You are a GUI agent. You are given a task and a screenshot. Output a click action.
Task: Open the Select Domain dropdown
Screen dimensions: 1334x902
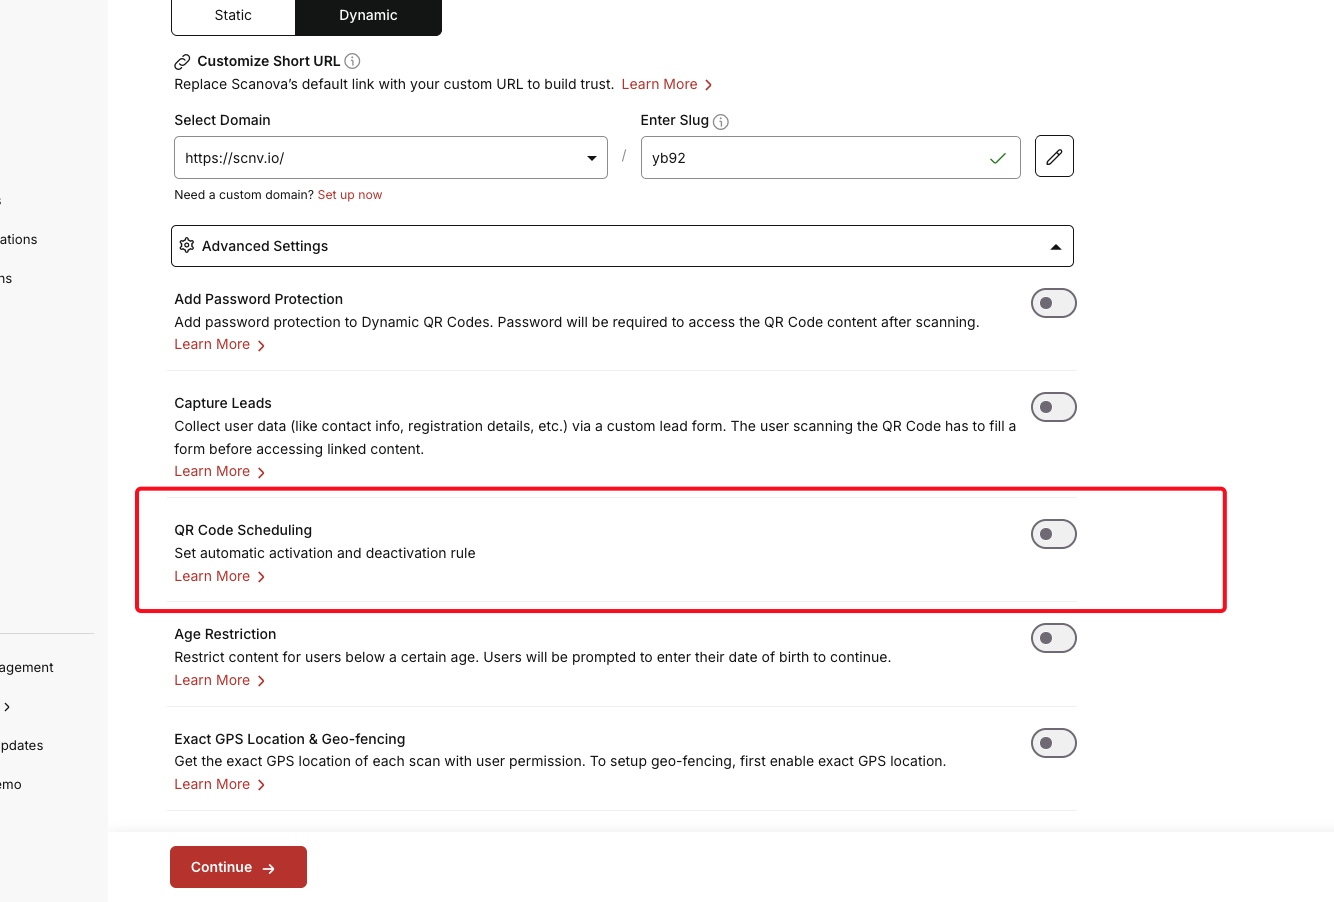(391, 158)
